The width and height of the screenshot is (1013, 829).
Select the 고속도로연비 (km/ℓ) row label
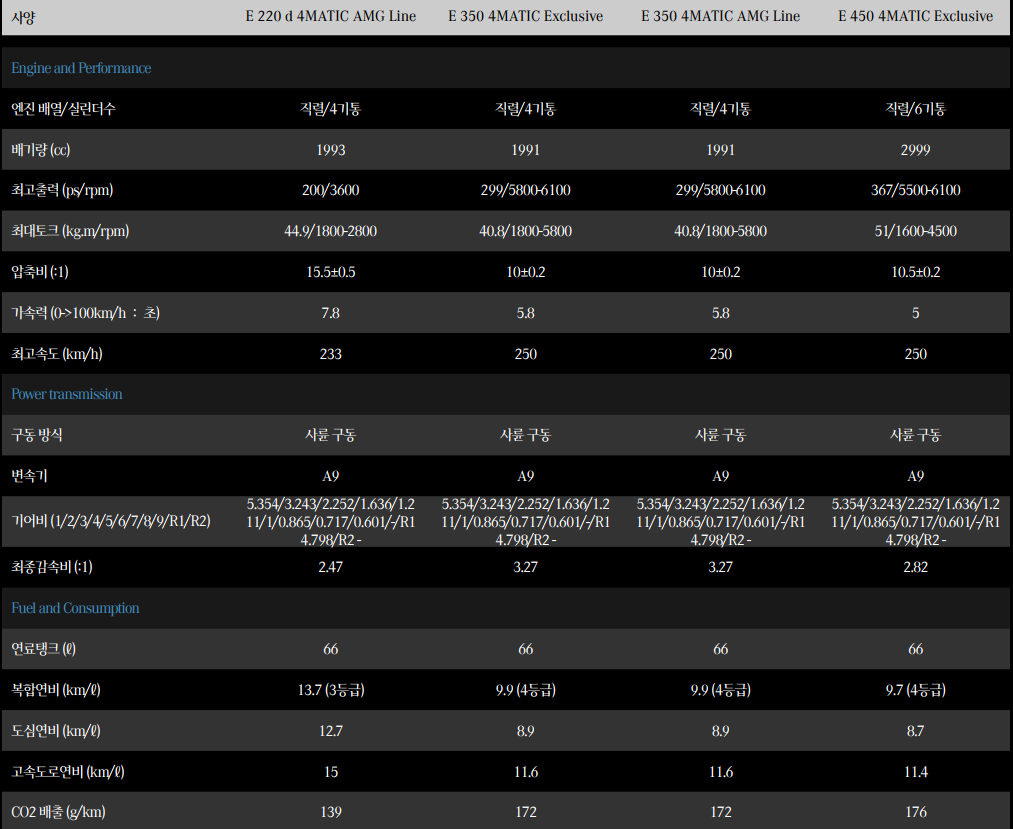coord(68,771)
